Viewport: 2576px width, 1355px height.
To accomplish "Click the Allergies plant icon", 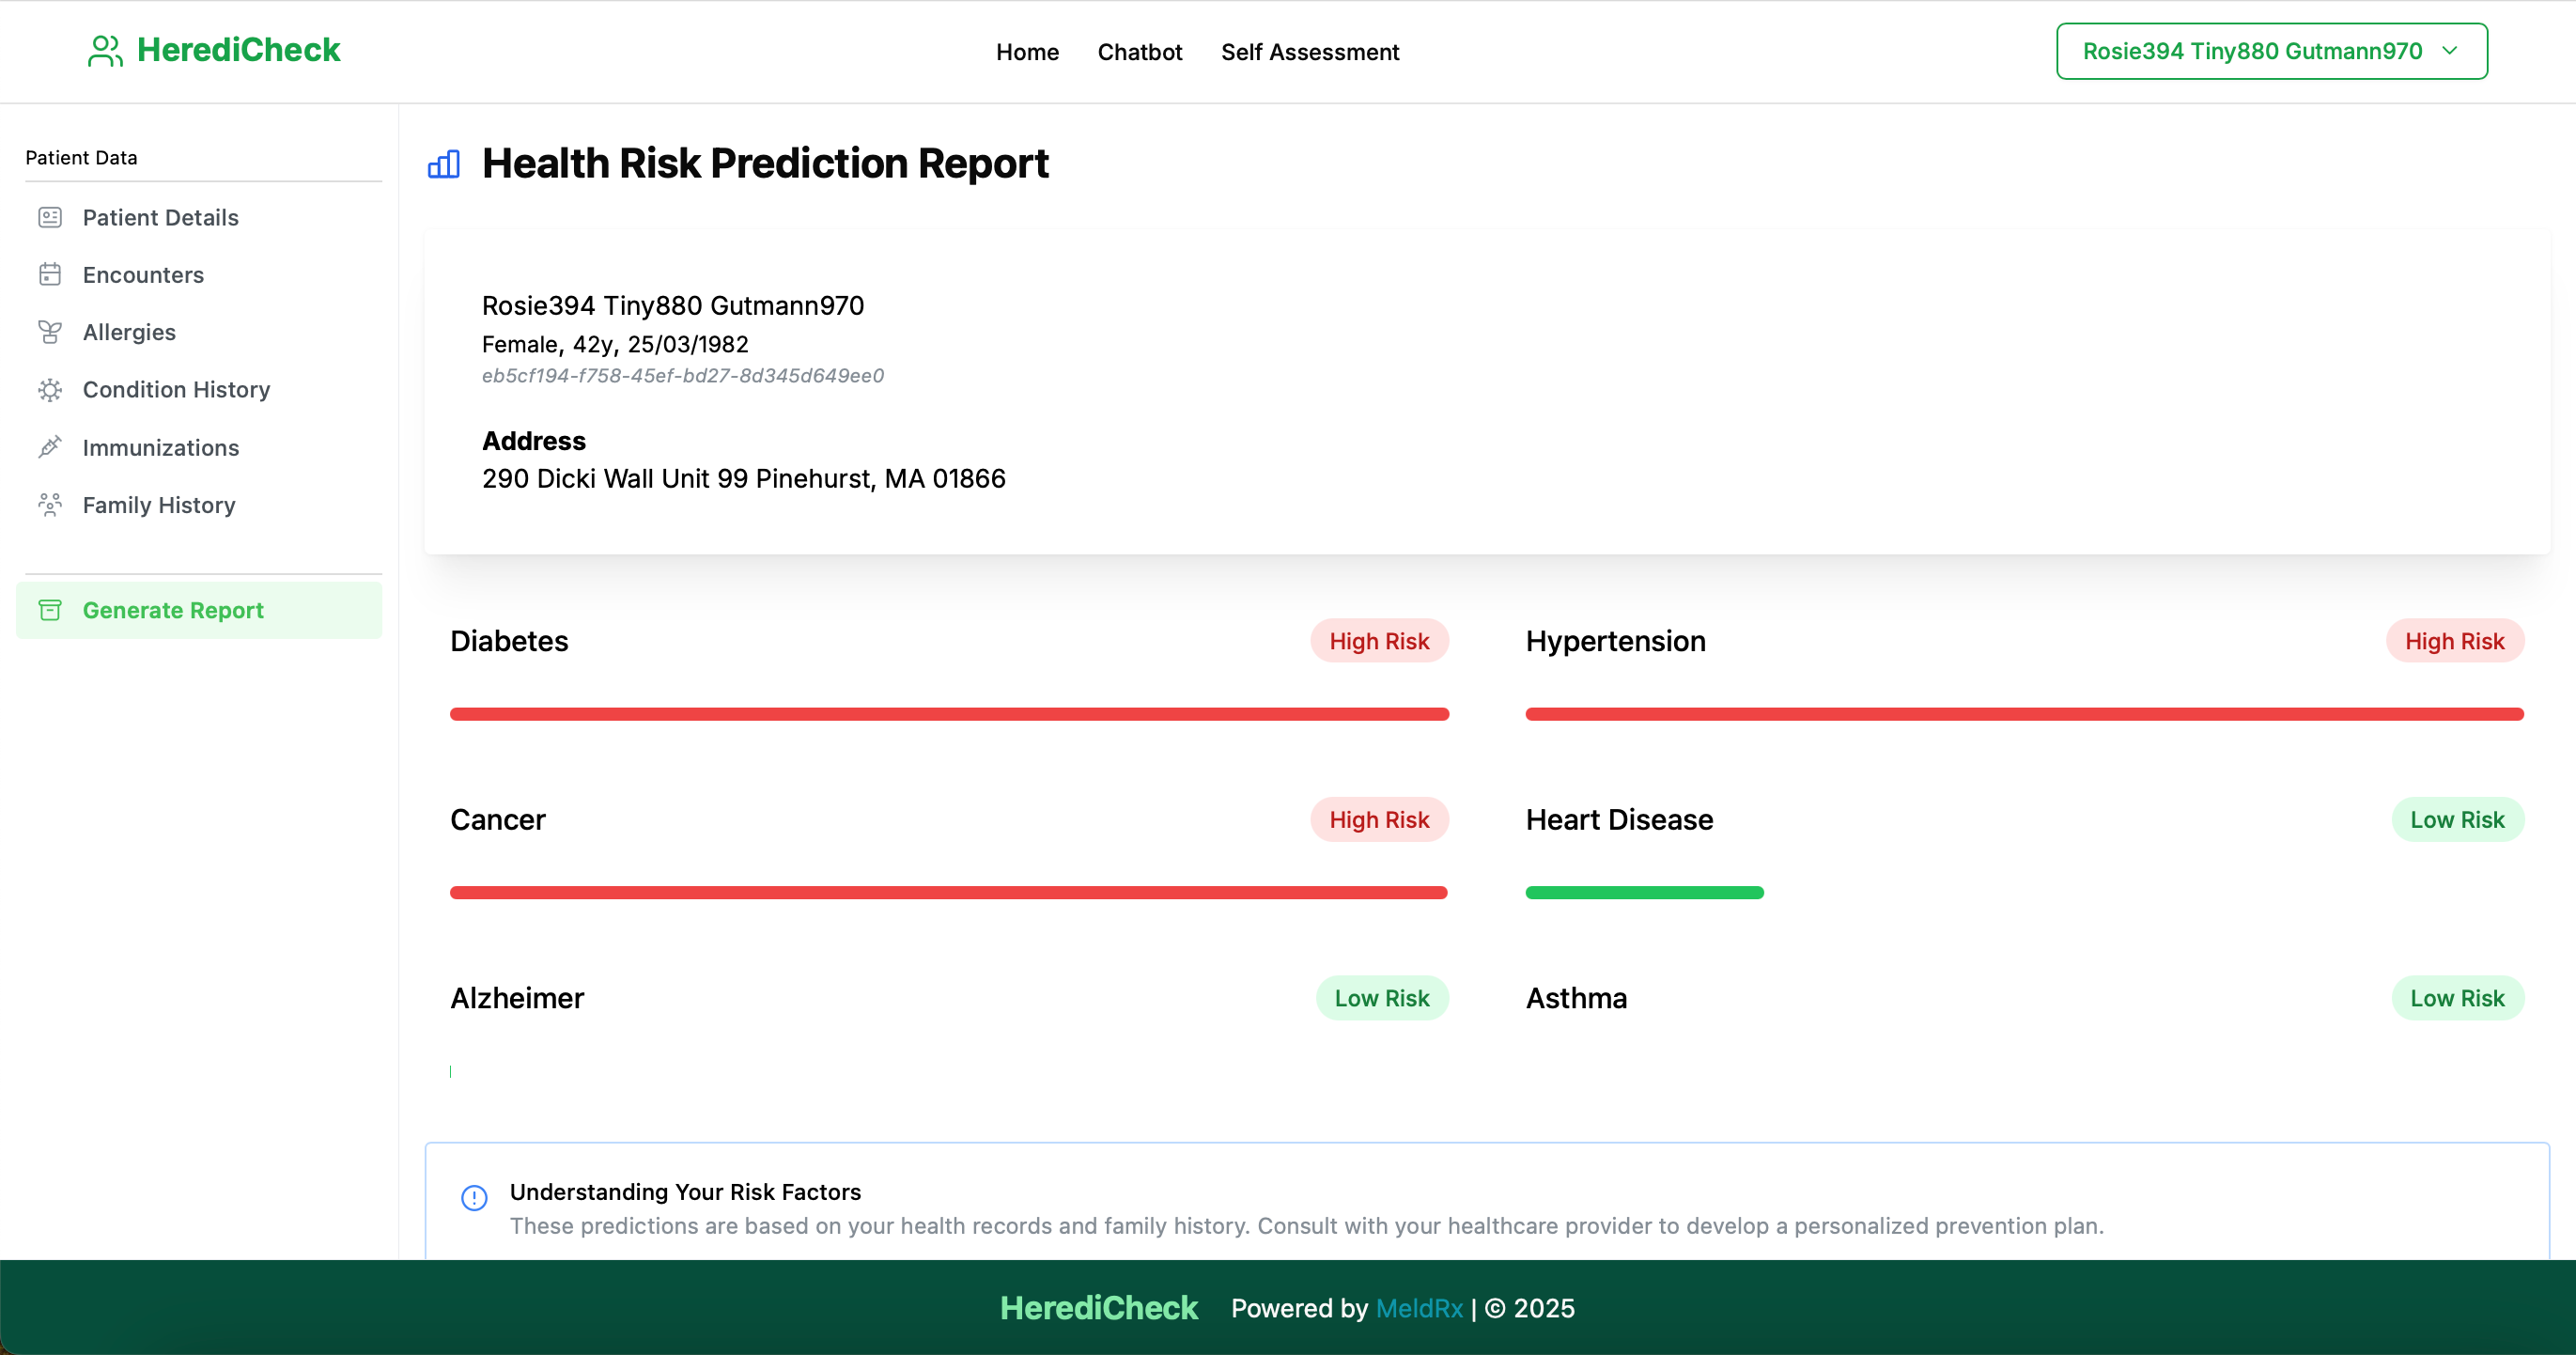I will [50, 332].
